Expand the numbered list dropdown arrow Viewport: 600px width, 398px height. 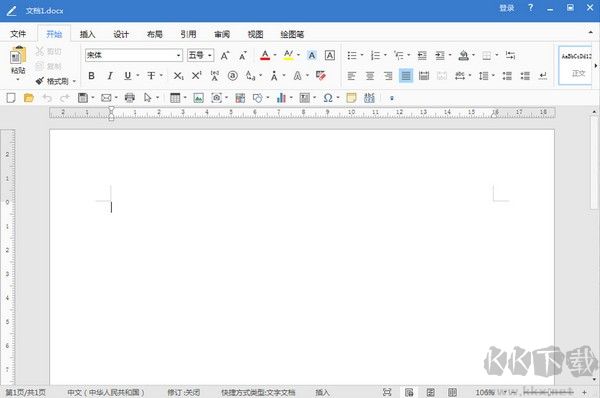tap(385, 55)
